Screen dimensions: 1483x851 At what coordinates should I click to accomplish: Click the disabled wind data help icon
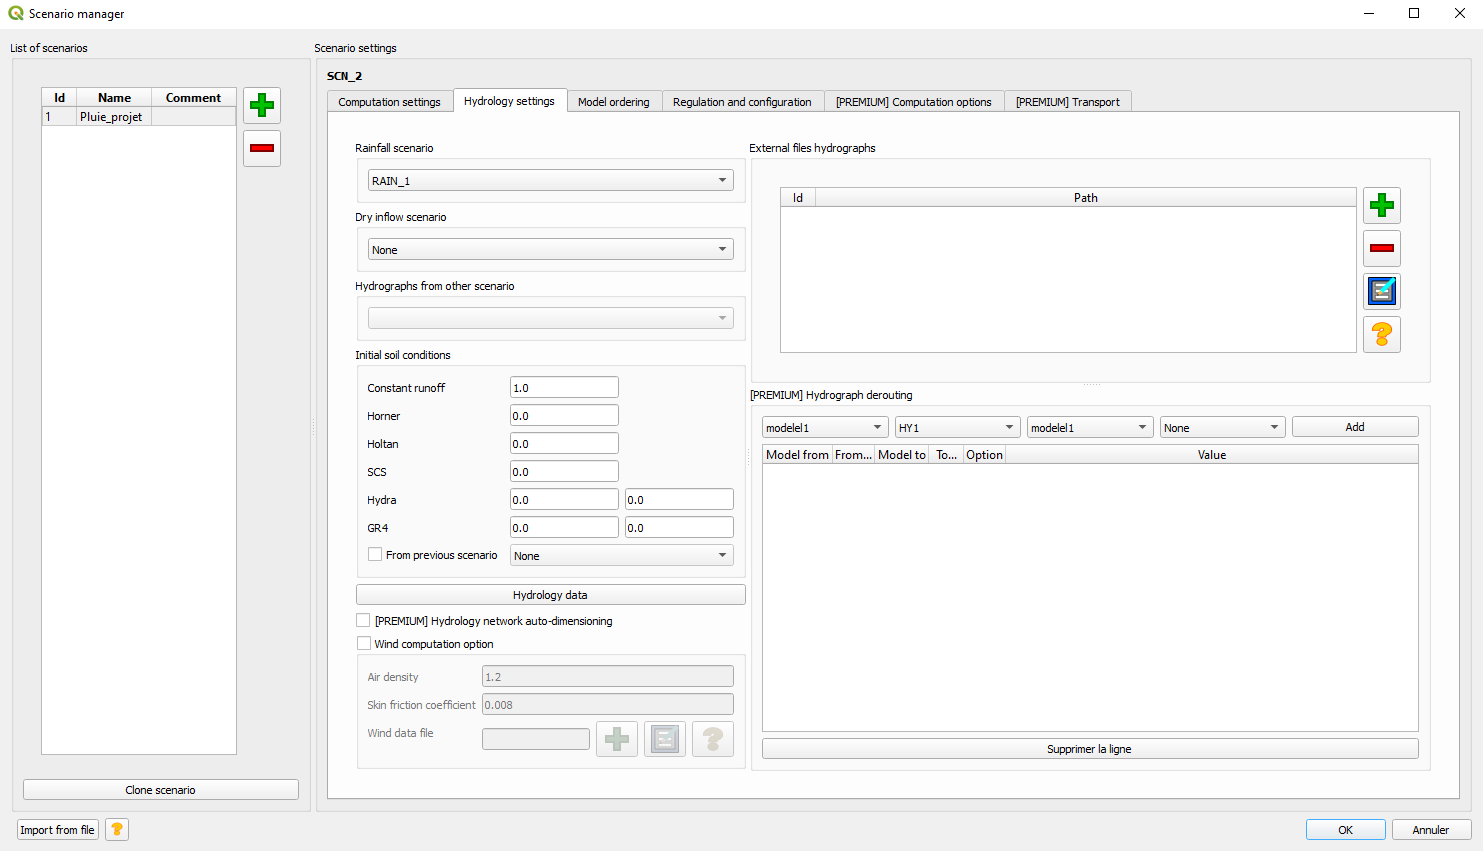coord(713,739)
